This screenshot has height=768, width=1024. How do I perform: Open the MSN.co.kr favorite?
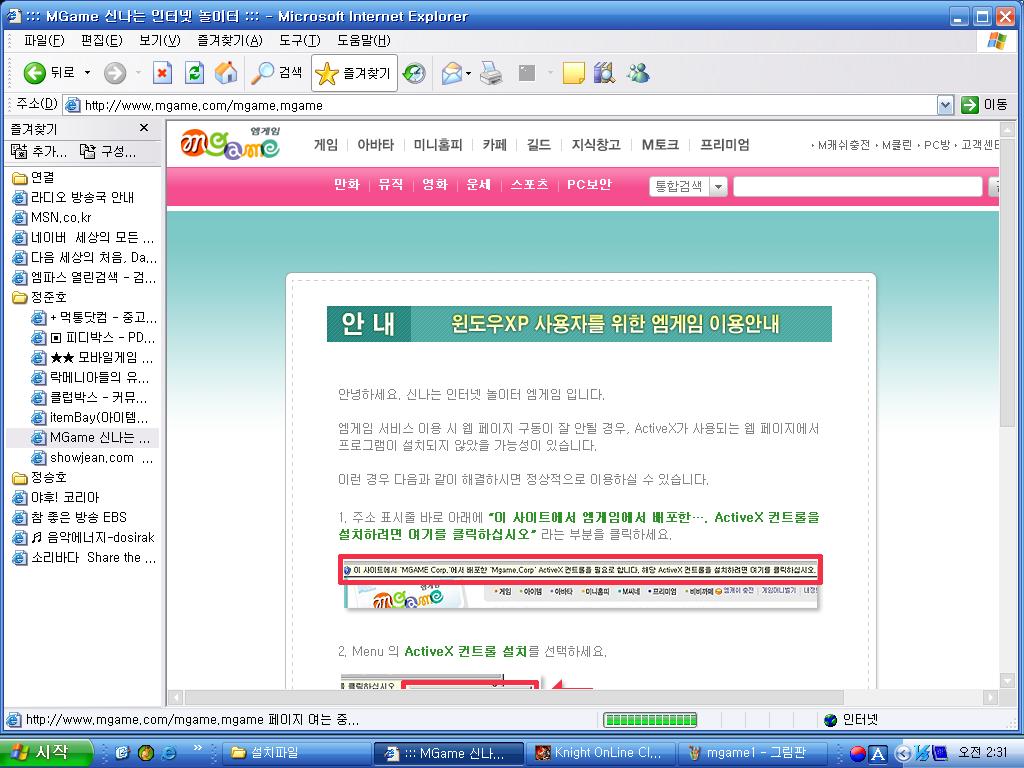click(52, 217)
